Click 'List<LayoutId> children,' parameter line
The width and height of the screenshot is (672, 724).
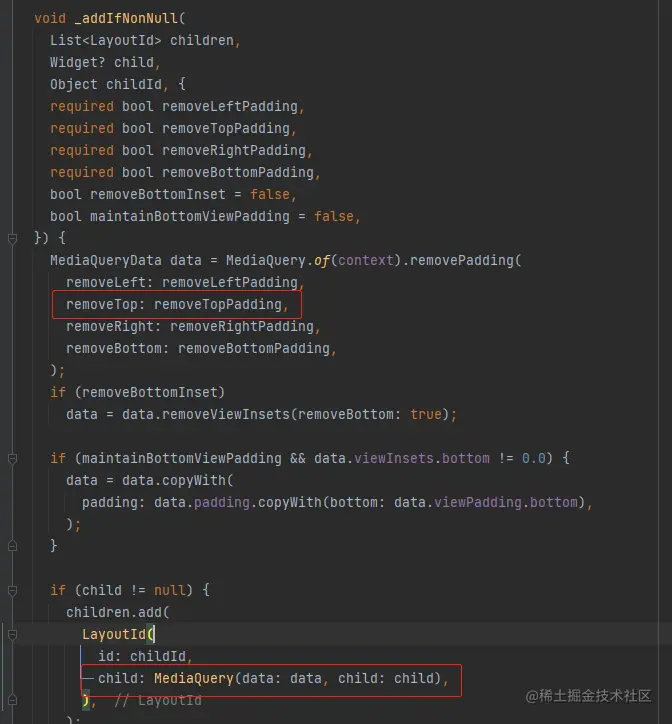coord(145,41)
